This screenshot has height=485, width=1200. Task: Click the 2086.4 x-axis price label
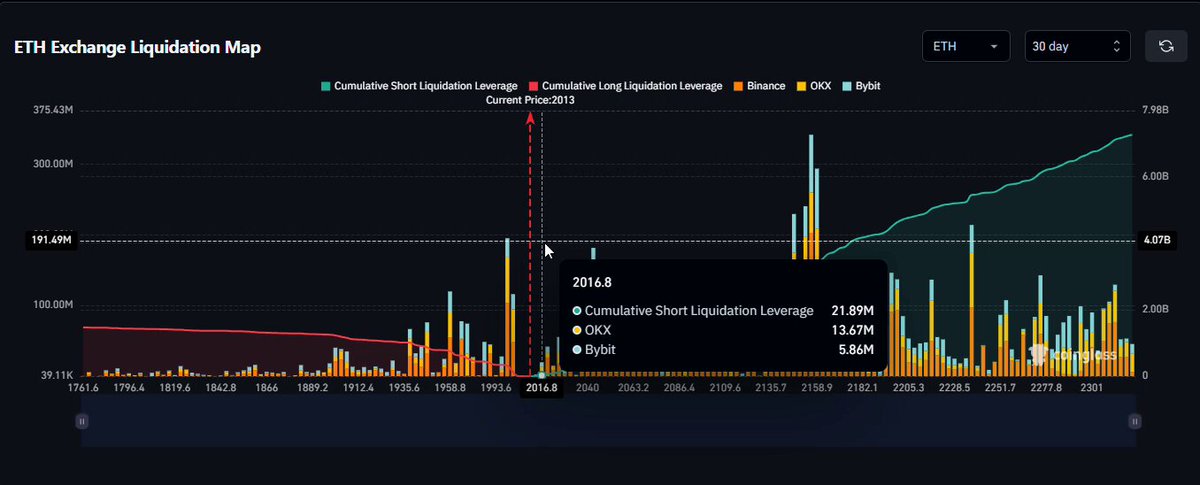[679, 387]
